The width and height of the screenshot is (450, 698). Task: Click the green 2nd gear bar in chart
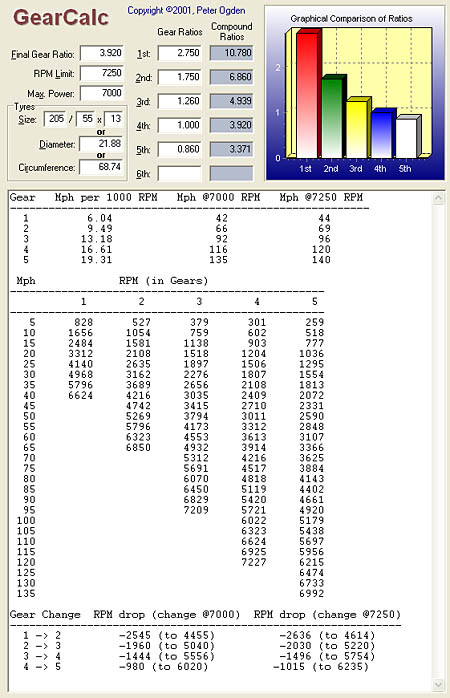[x=332, y=118]
